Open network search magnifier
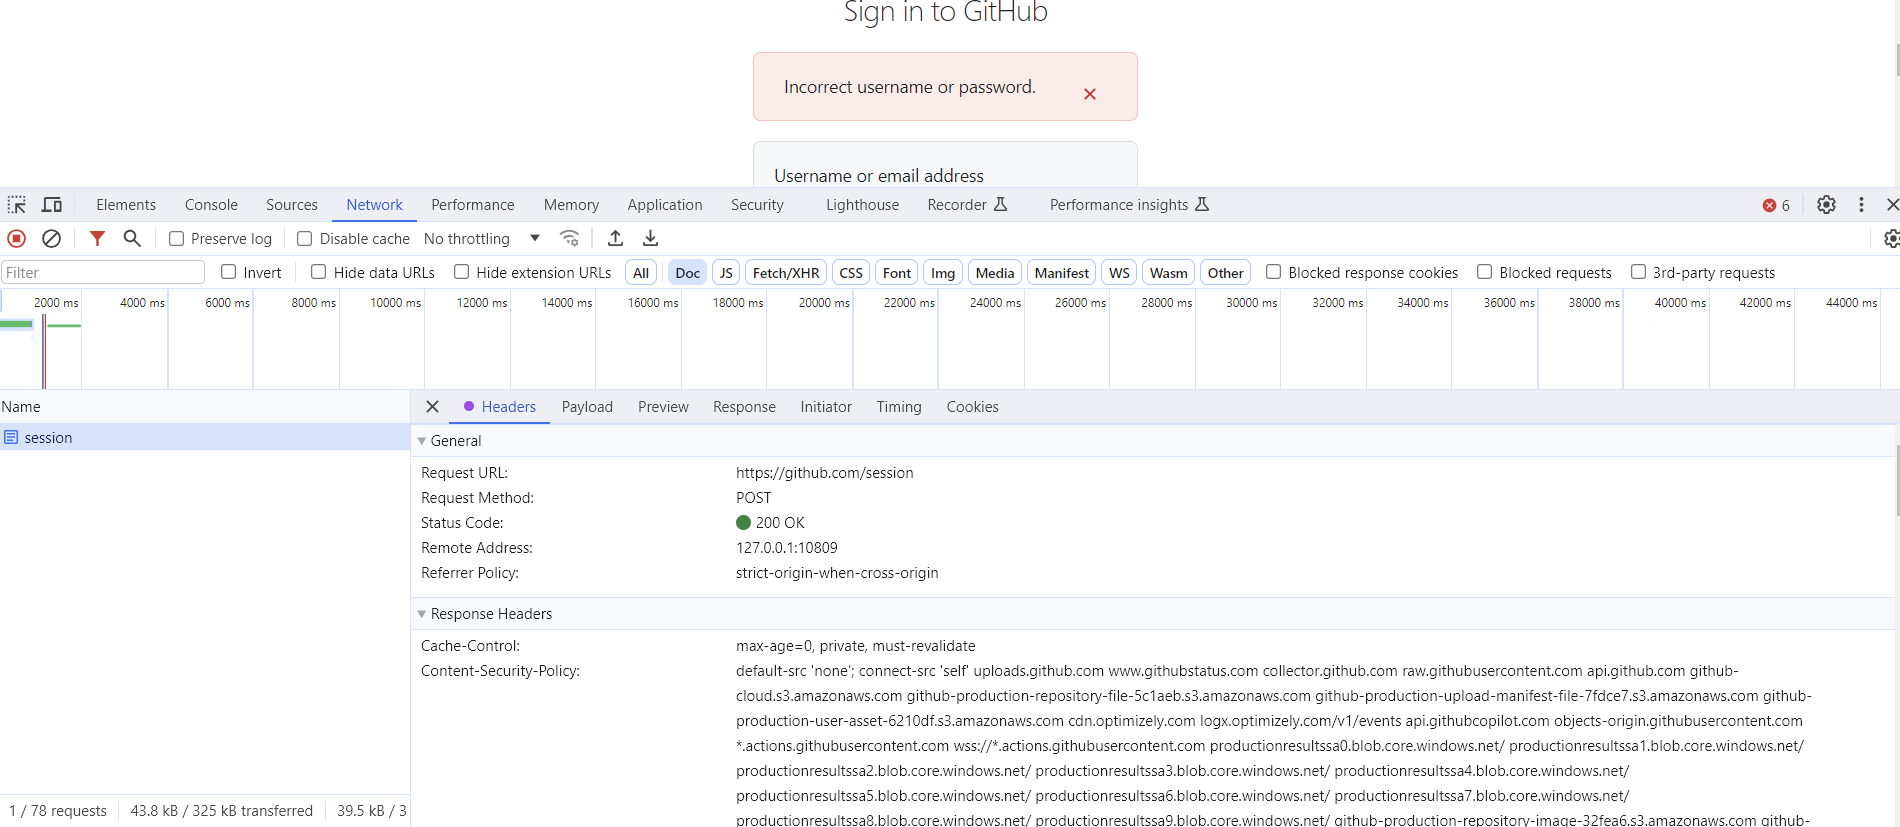This screenshot has width=1900, height=827. [132, 239]
